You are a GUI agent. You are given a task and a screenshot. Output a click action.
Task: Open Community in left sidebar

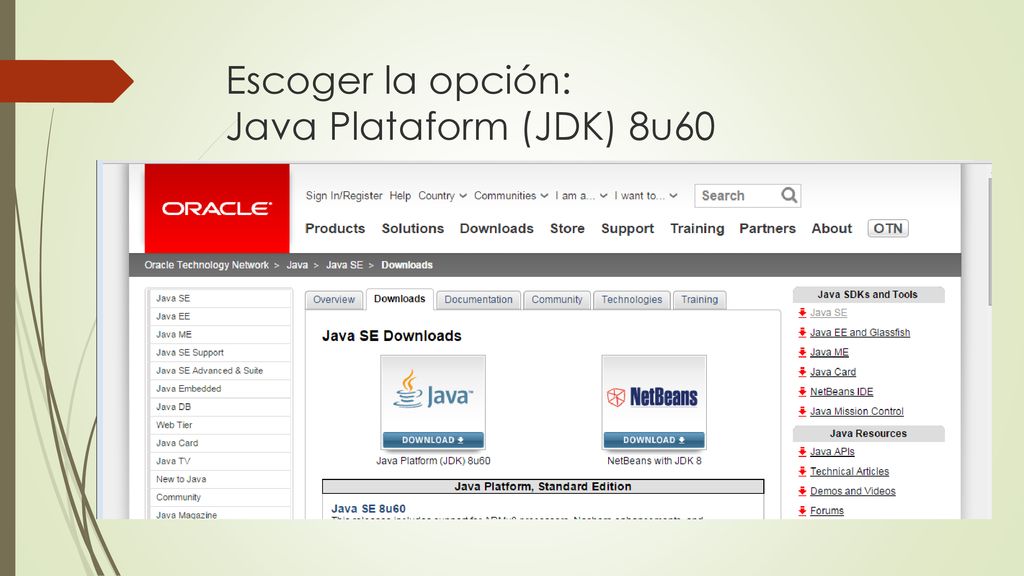coord(220,497)
